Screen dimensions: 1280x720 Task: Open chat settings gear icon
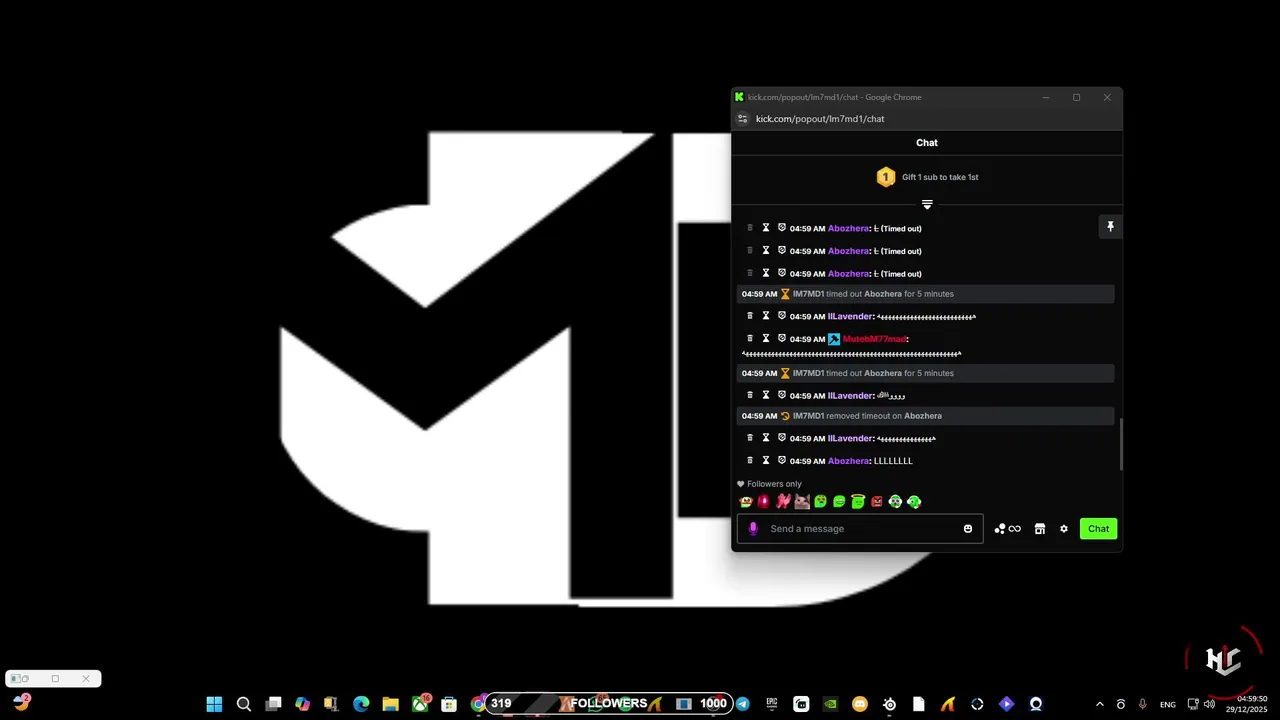1064,529
